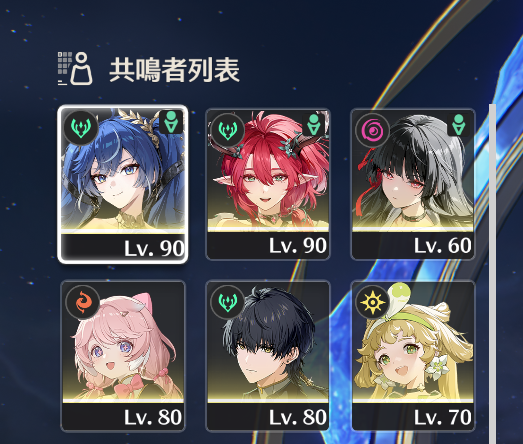Select the black-haired Lv. 60 resonator
The height and width of the screenshot is (444, 523).
coord(413,184)
